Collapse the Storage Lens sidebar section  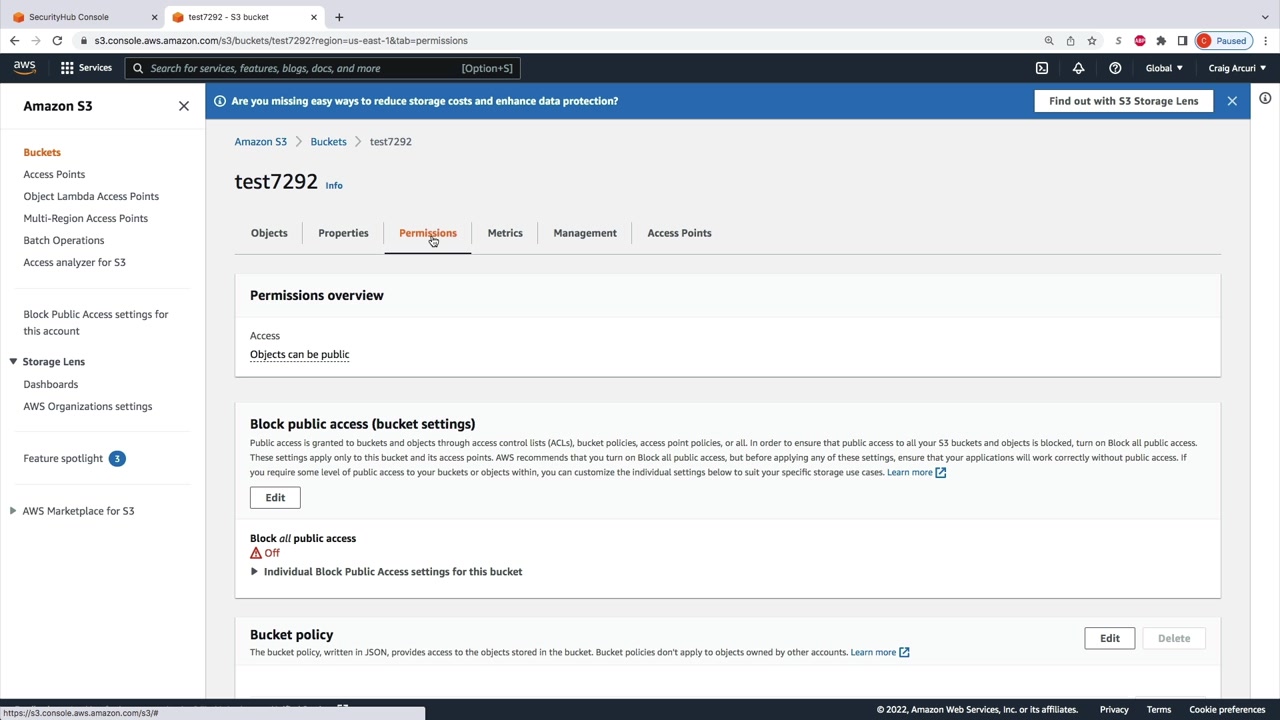13,362
